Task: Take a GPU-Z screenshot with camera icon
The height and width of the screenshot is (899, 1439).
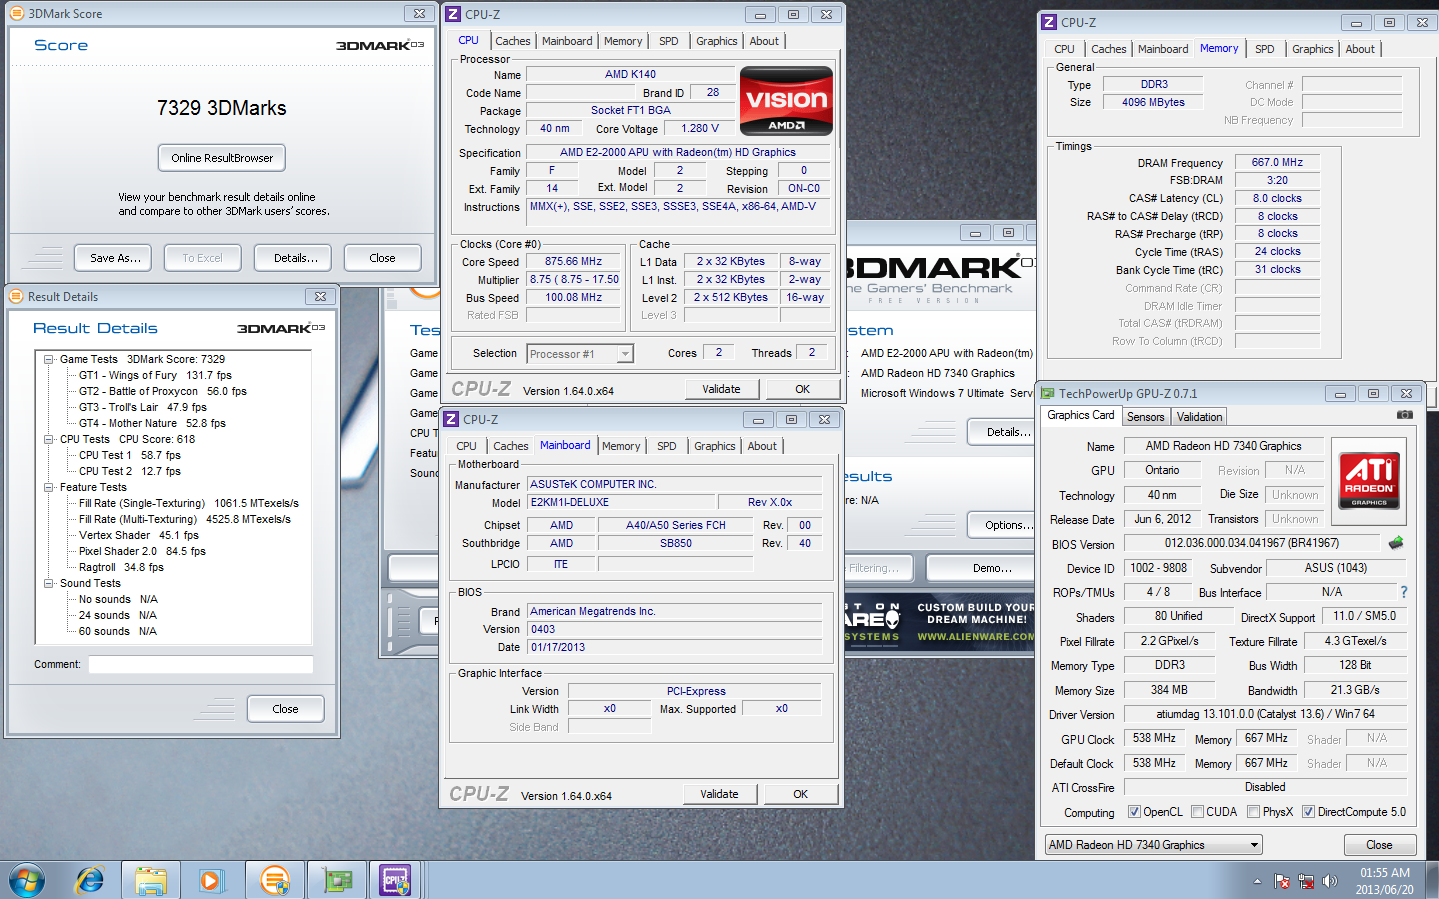Action: pyautogui.click(x=1405, y=415)
